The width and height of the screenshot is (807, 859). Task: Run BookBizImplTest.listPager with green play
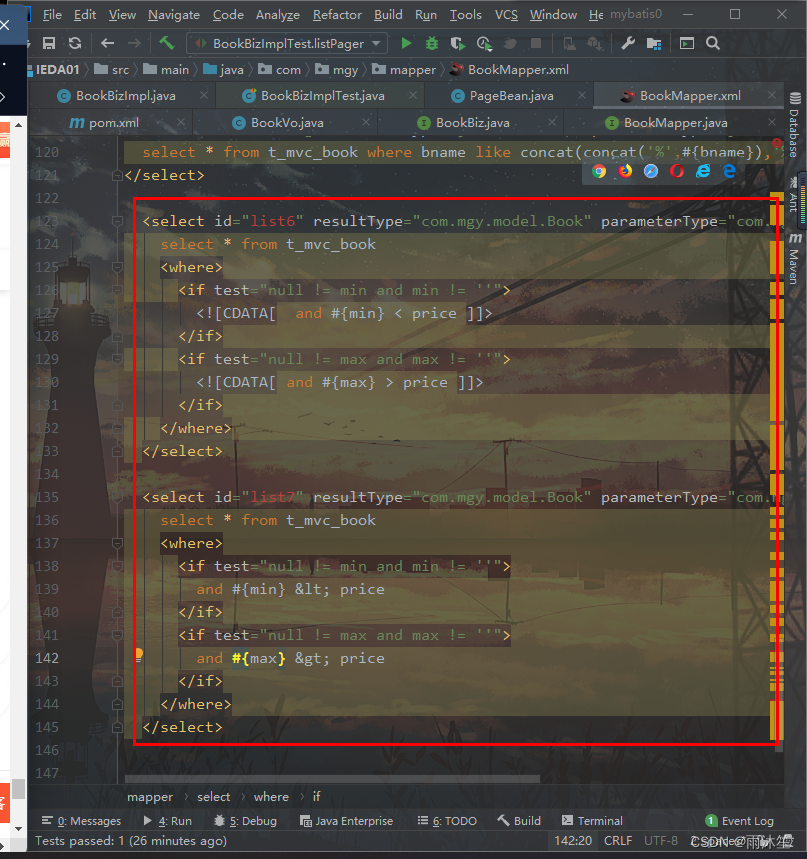(406, 43)
